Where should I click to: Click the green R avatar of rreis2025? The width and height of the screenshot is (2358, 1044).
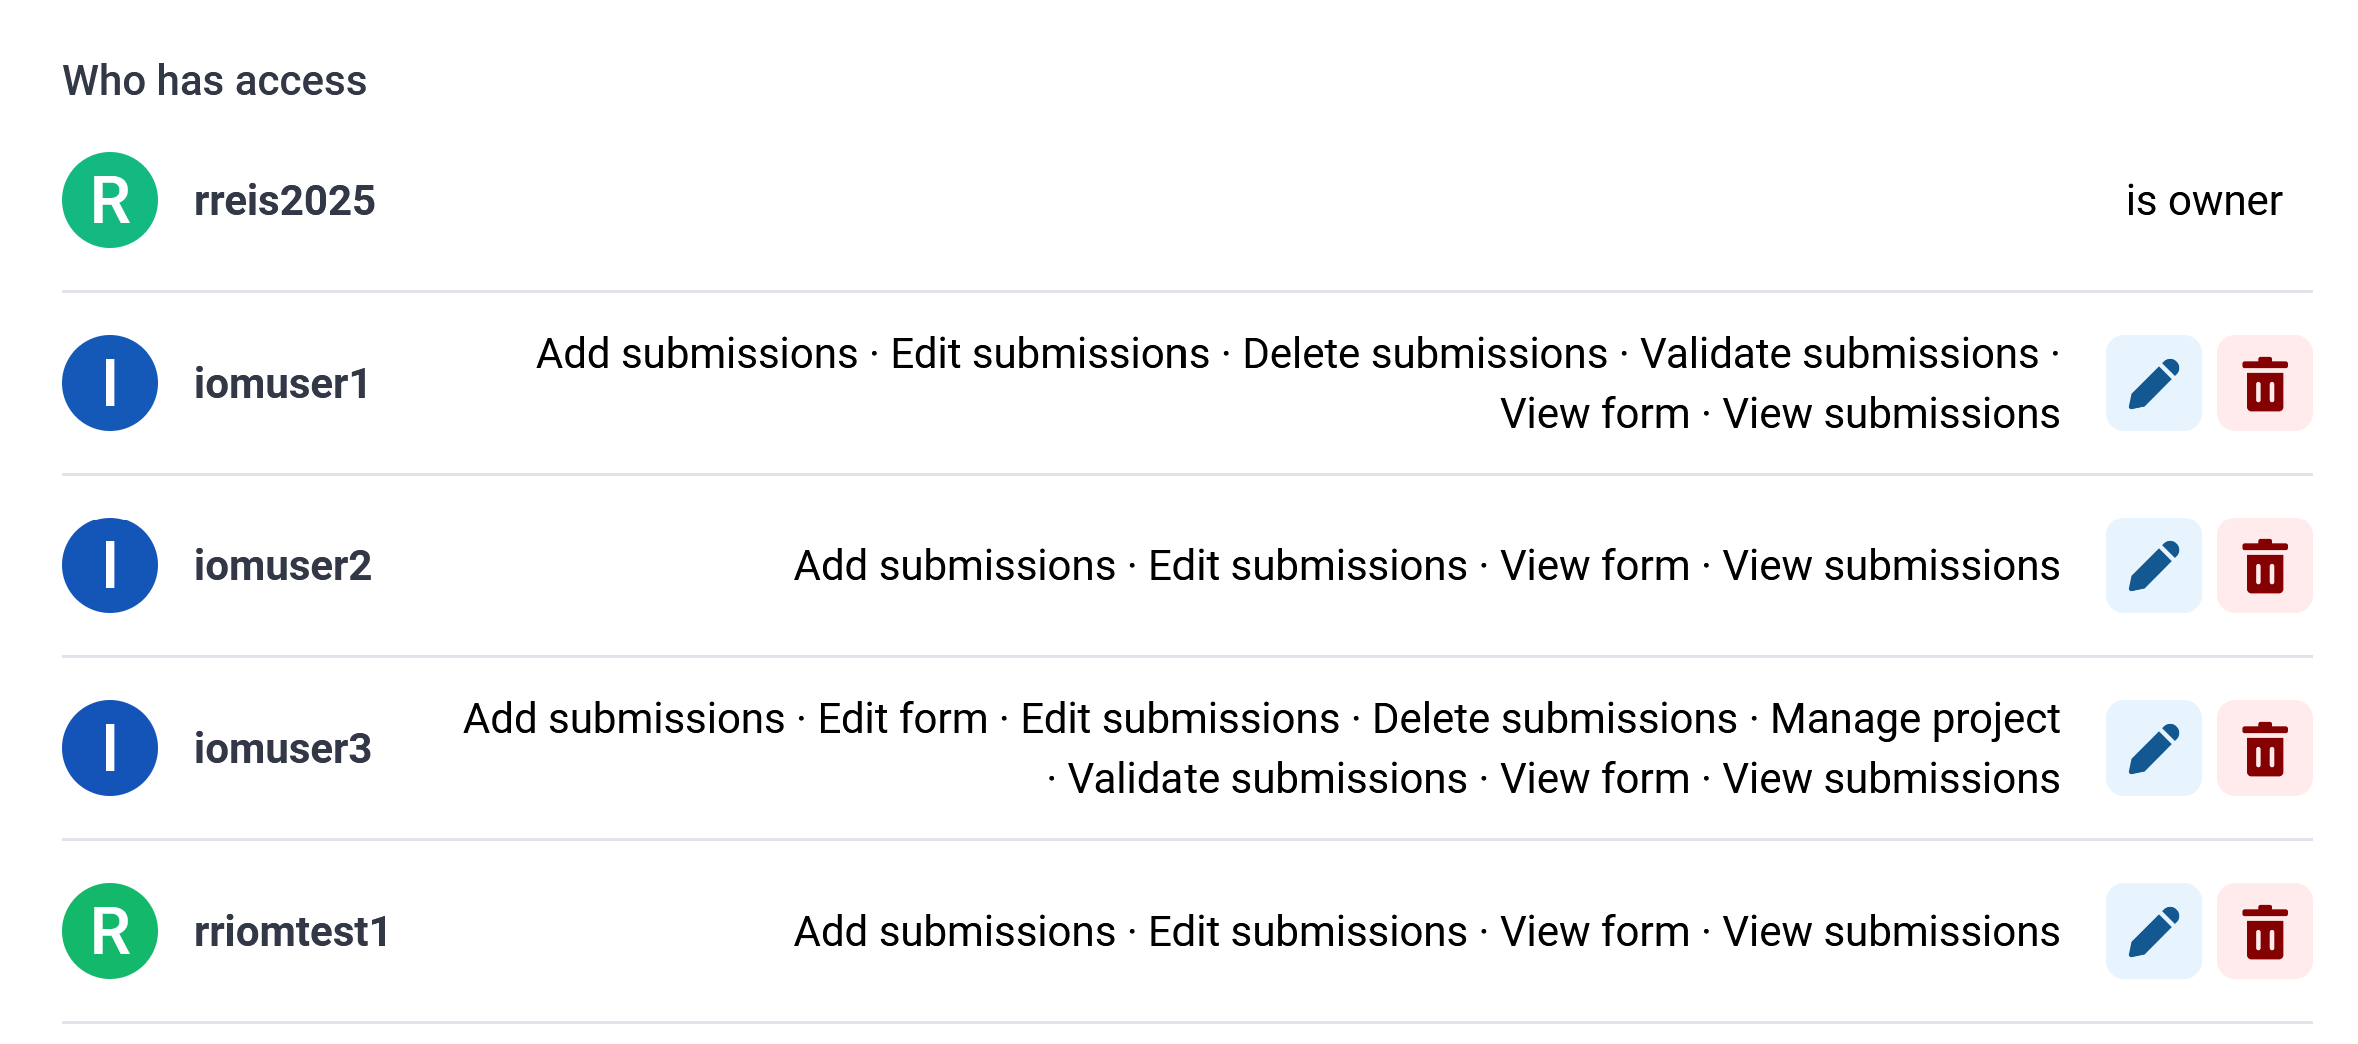pyautogui.click(x=110, y=200)
